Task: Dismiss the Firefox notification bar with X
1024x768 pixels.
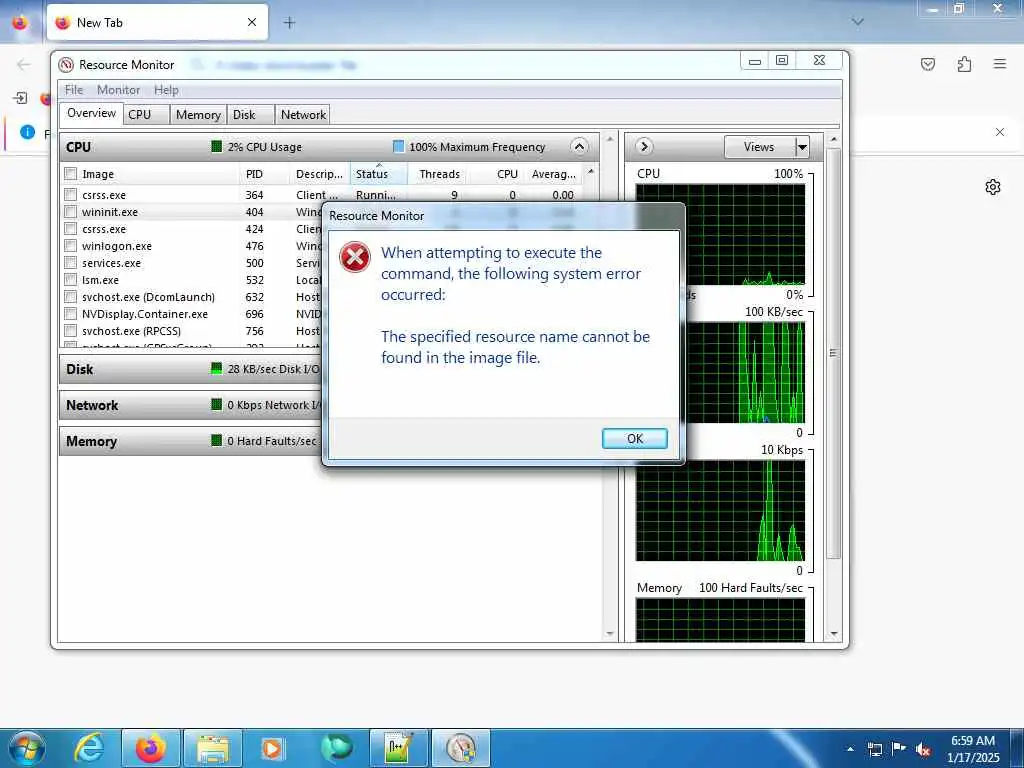Action: point(999,132)
